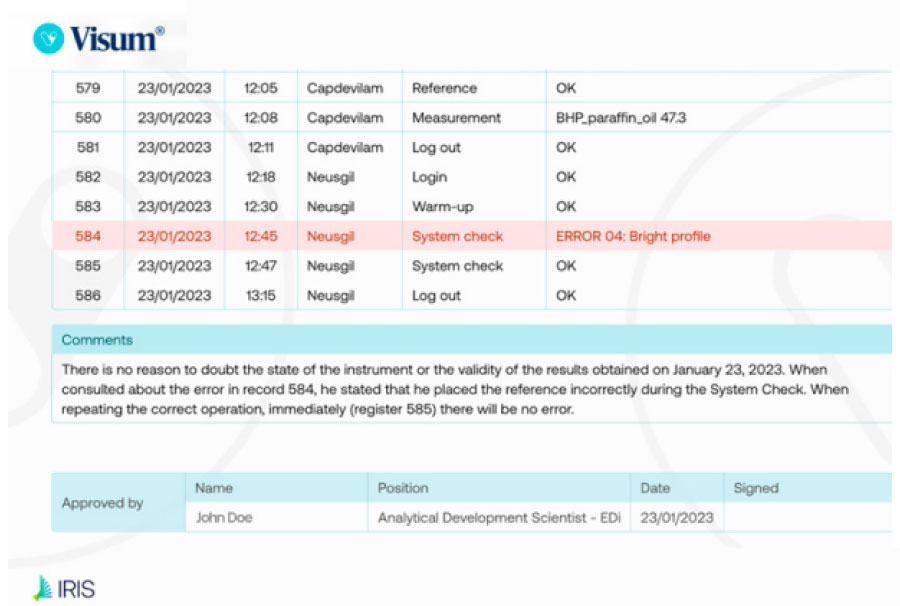
Task: Click the Approved by label
Action: click(102, 503)
